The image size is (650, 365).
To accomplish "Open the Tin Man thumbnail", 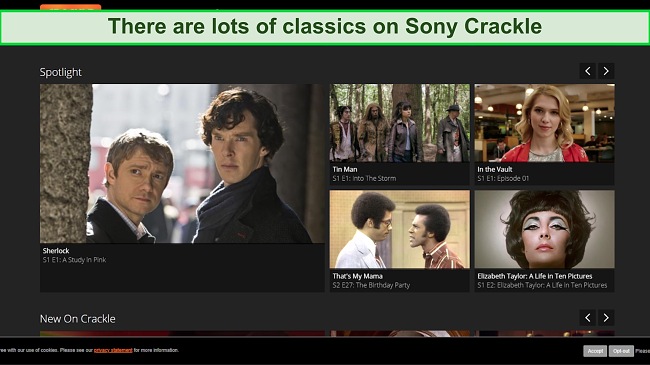I will (400, 123).
